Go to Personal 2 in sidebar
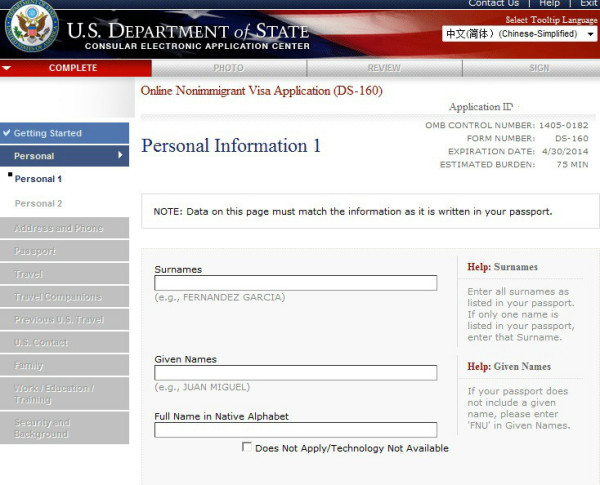The width and height of the screenshot is (600, 485). tap(38, 203)
